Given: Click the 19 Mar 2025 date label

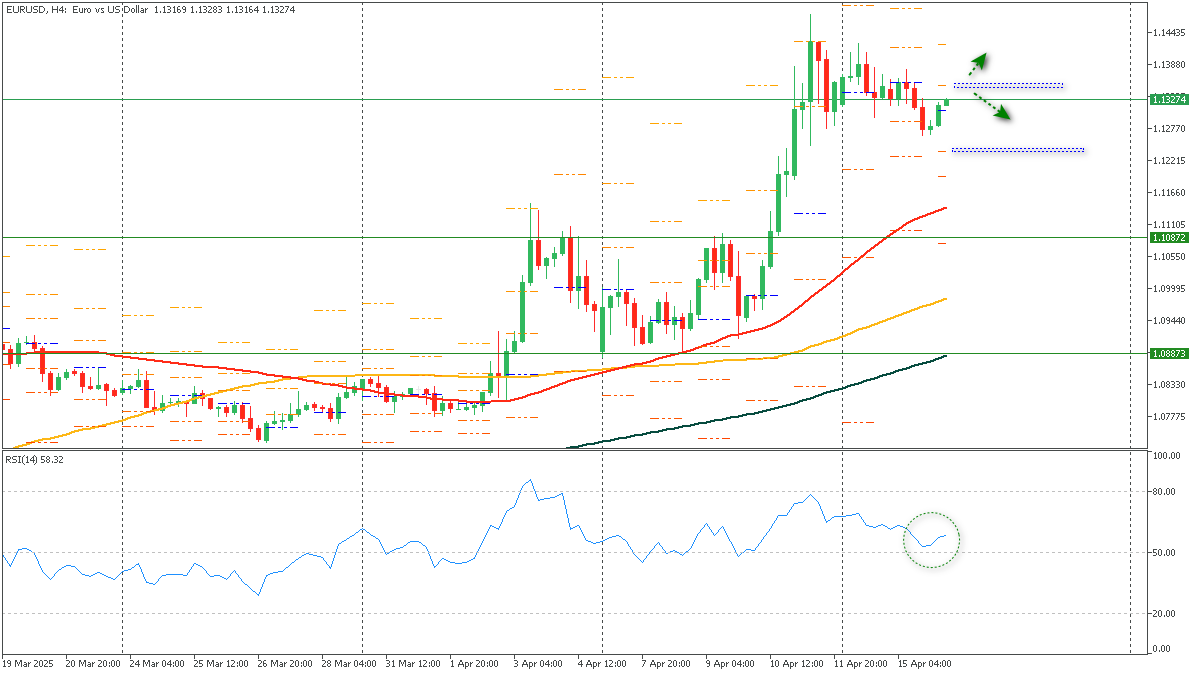Looking at the screenshot, I should coord(28,663).
